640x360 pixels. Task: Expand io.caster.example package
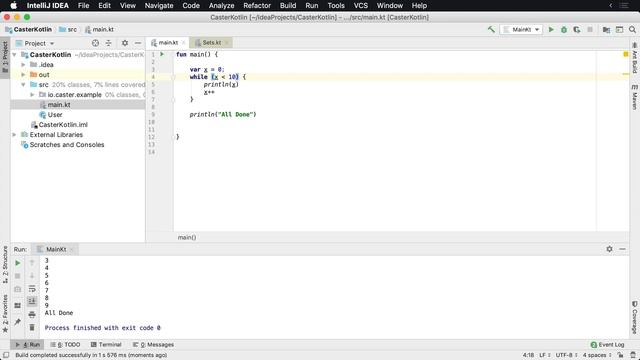tap(32, 95)
